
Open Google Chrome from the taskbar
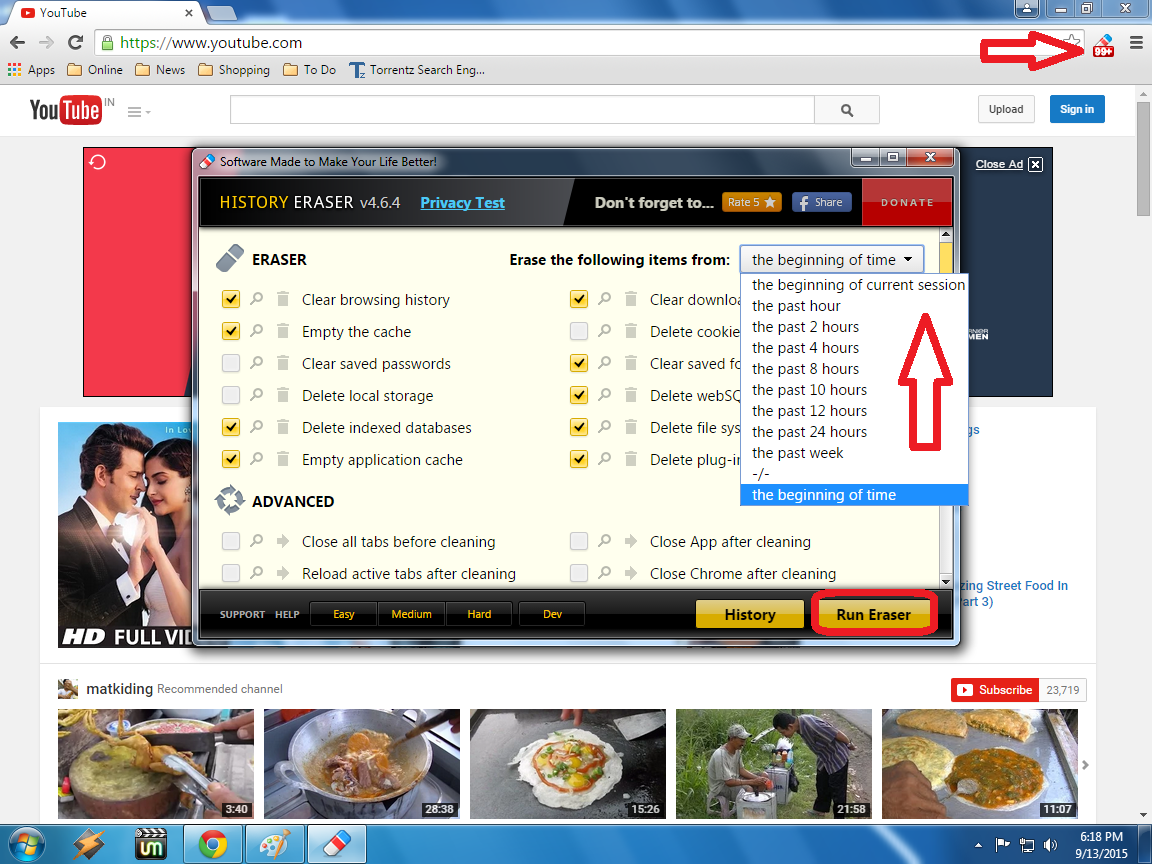pos(212,844)
